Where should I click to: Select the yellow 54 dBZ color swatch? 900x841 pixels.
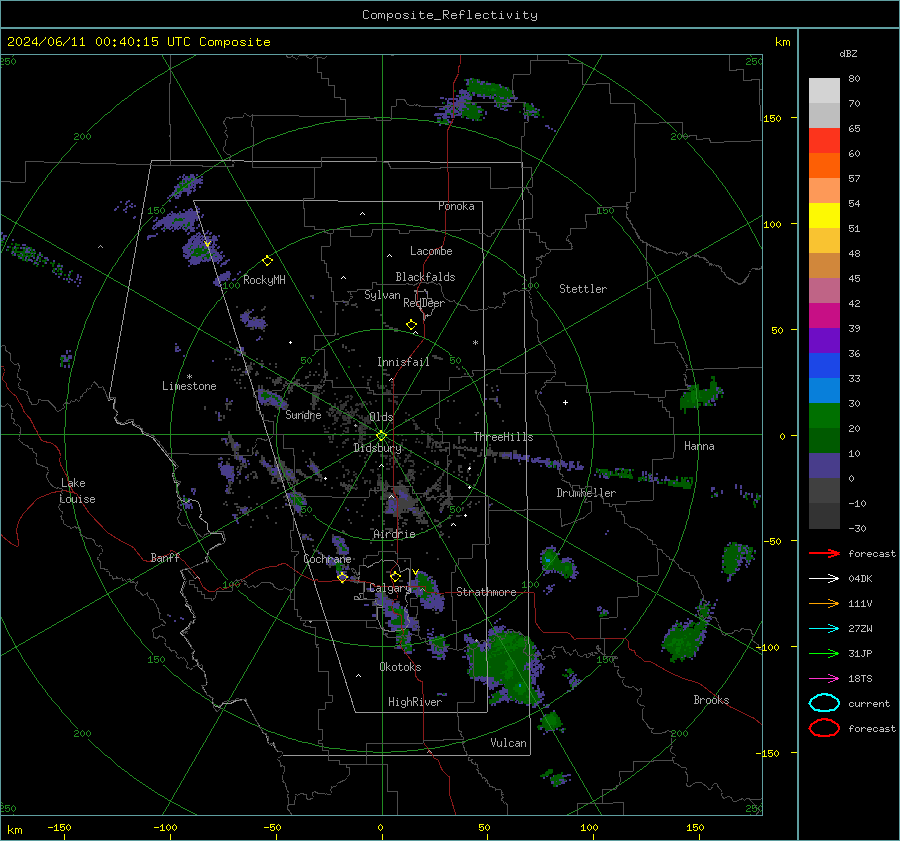824,215
